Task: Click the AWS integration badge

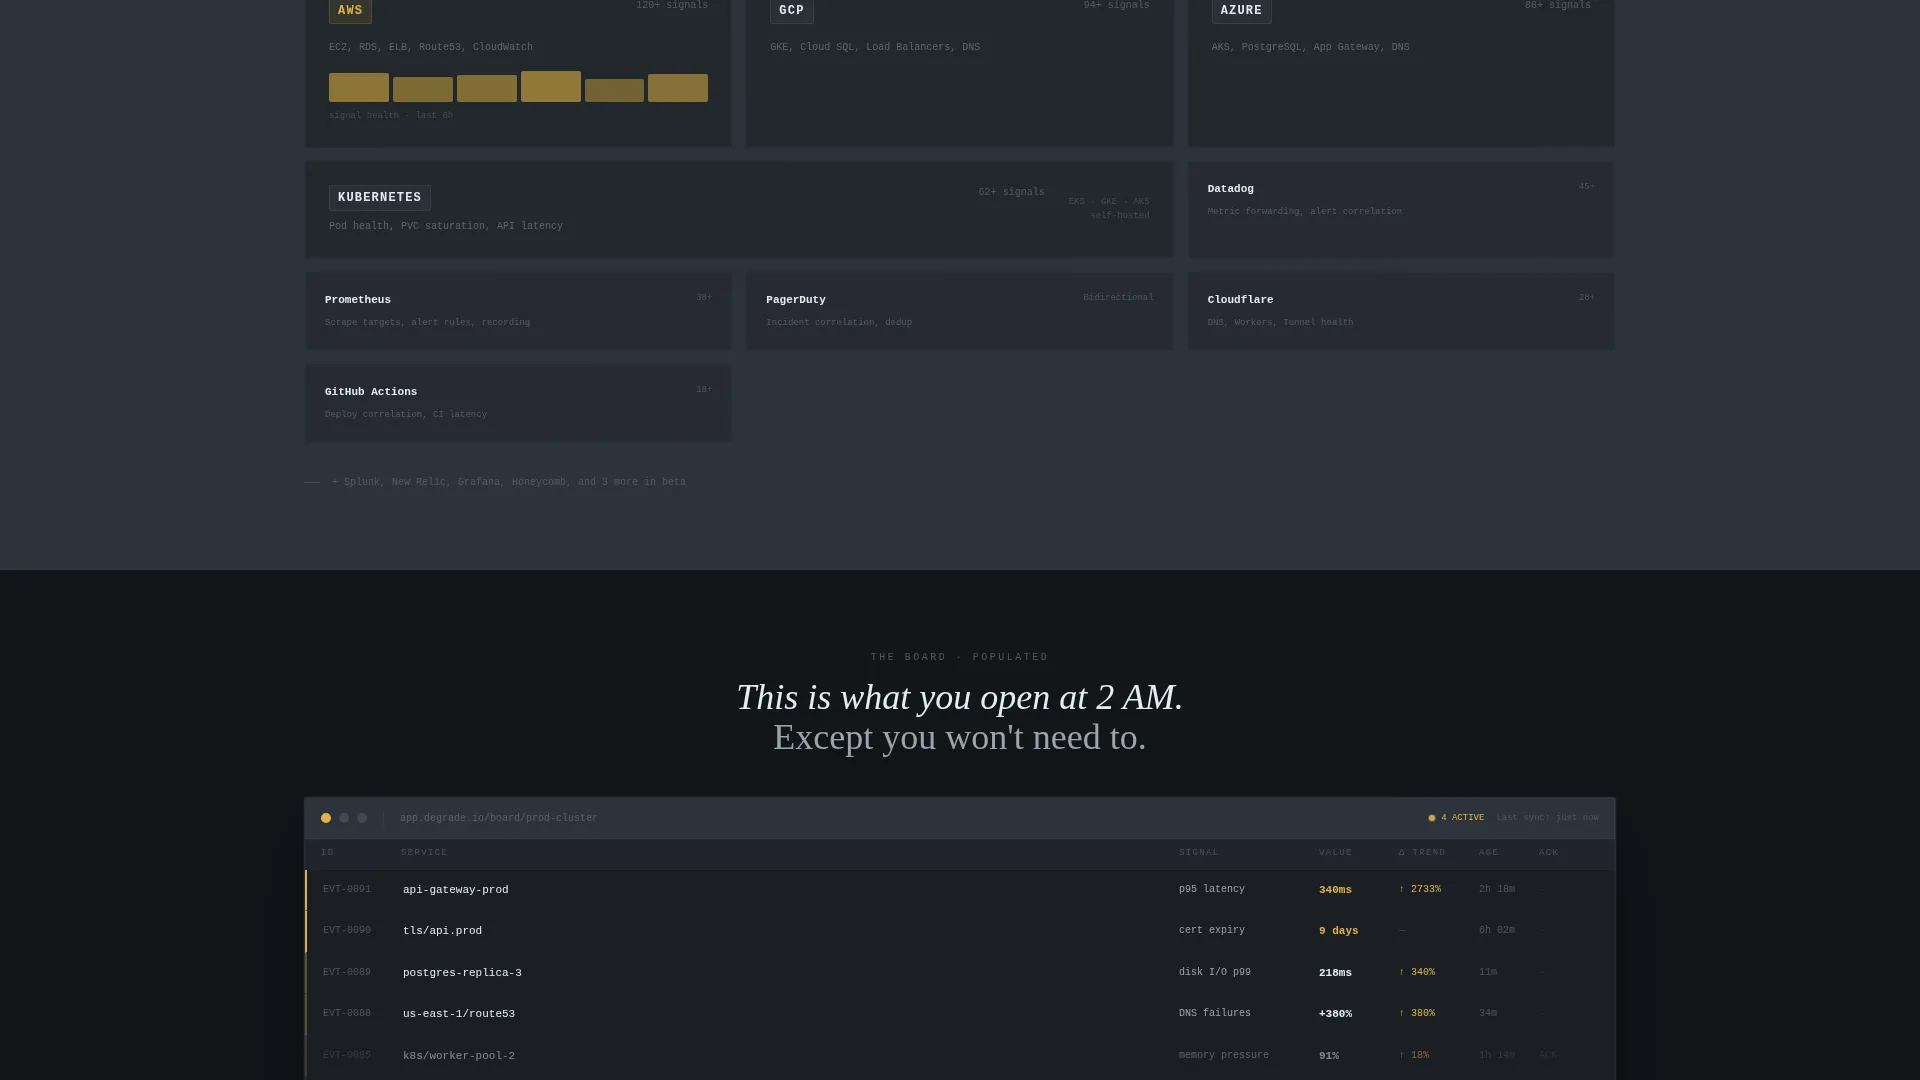Action: [x=350, y=11]
